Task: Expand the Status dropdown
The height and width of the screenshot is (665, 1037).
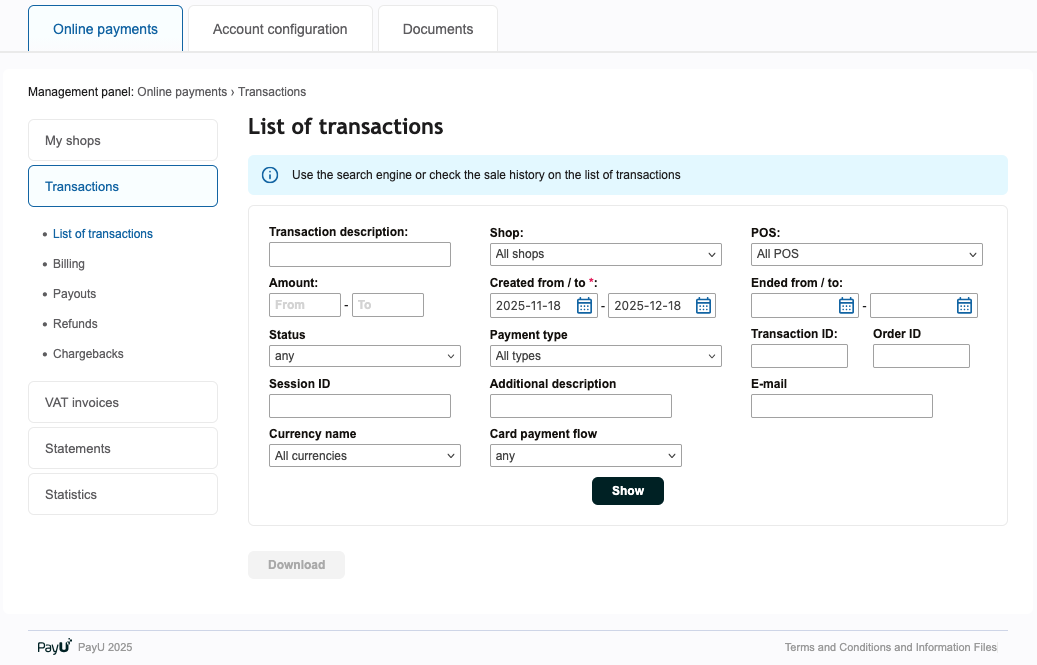Action: (364, 357)
